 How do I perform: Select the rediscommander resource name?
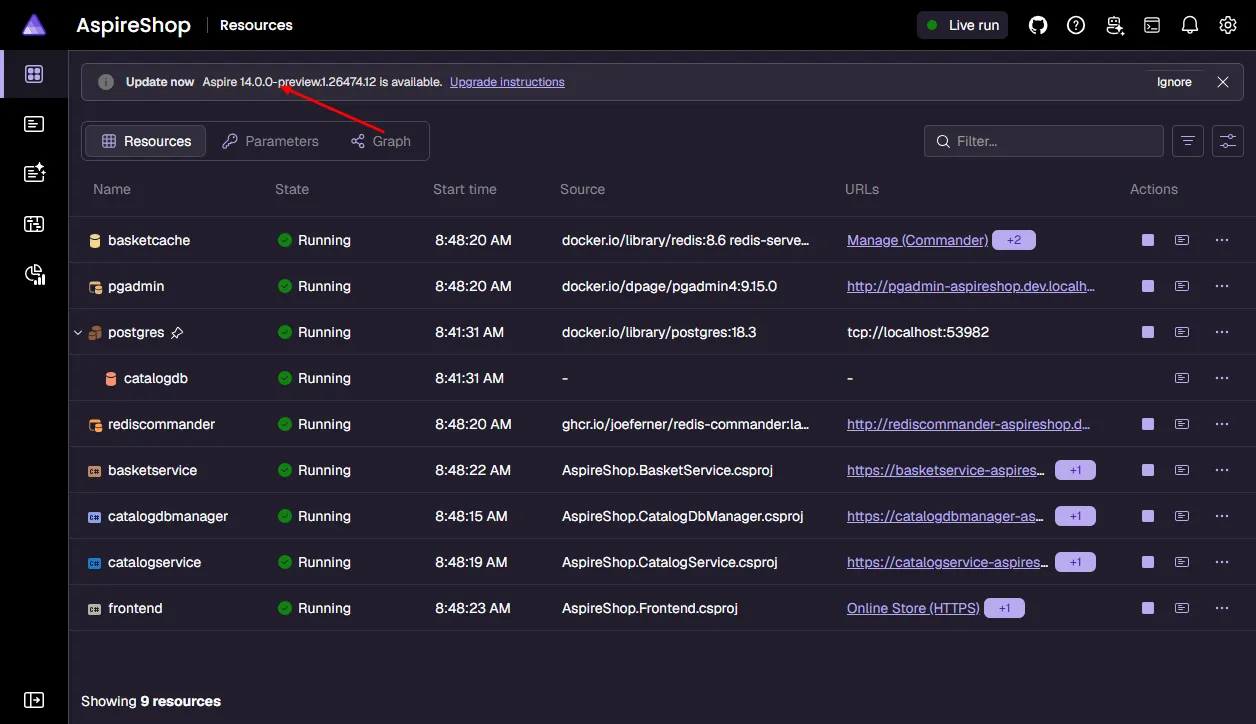(x=161, y=424)
